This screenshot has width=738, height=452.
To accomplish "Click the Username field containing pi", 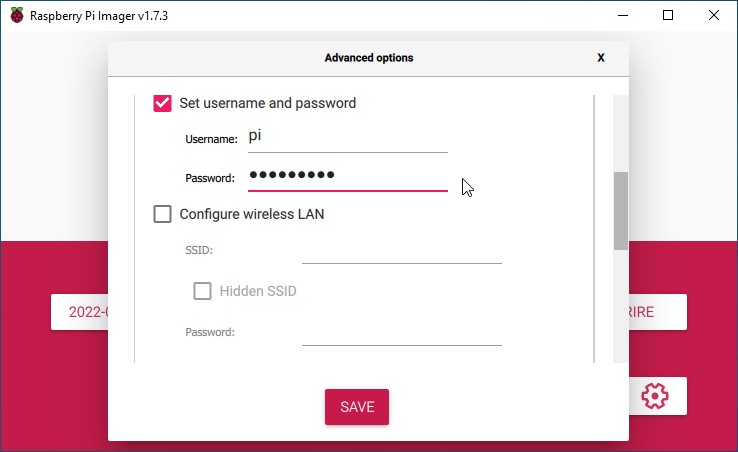I will pyautogui.click(x=348, y=137).
